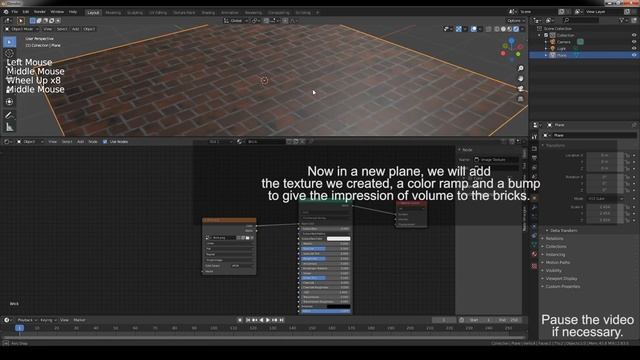640x360 pixels.
Task: Adjust the Roughness slider in Principled node
Action: 325,259
